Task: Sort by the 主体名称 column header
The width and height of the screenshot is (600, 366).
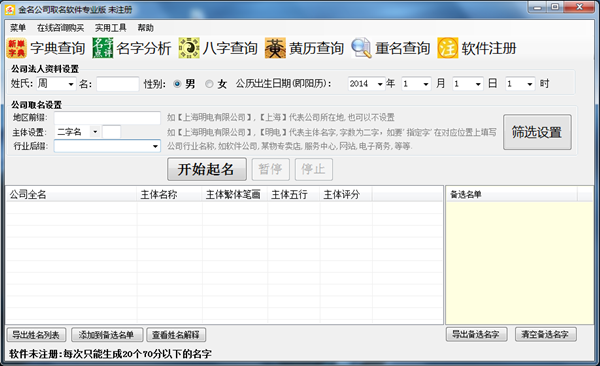Action: click(x=170, y=194)
